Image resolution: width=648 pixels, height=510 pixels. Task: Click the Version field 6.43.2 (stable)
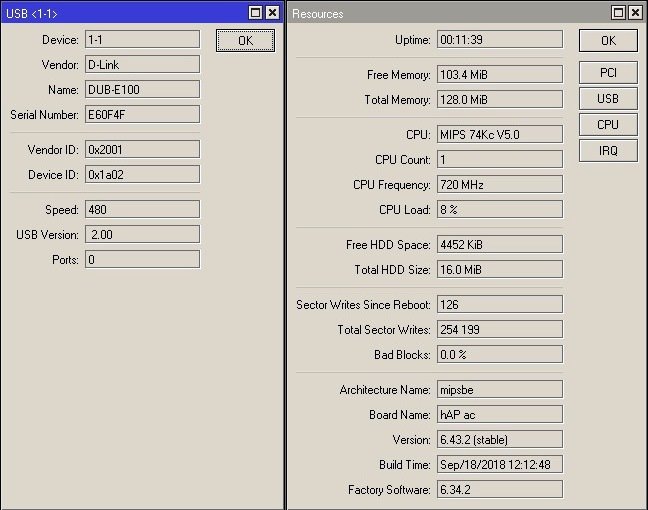pos(499,440)
